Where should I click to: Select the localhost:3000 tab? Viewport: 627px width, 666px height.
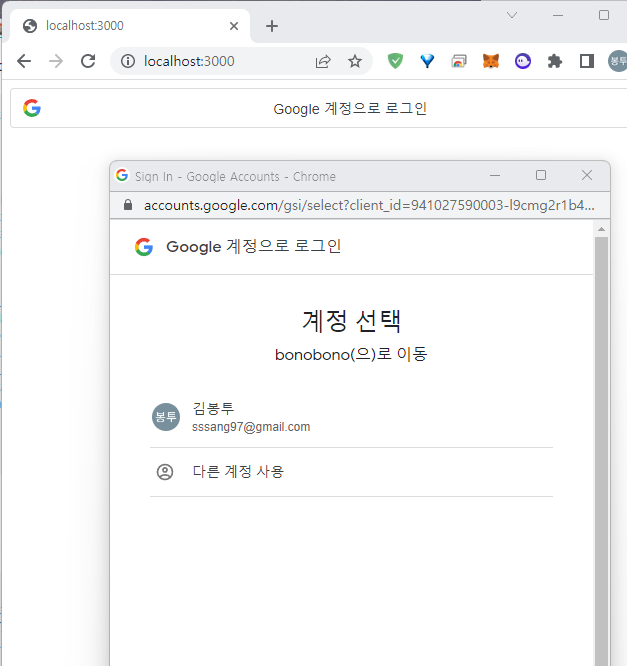(x=120, y=26)
